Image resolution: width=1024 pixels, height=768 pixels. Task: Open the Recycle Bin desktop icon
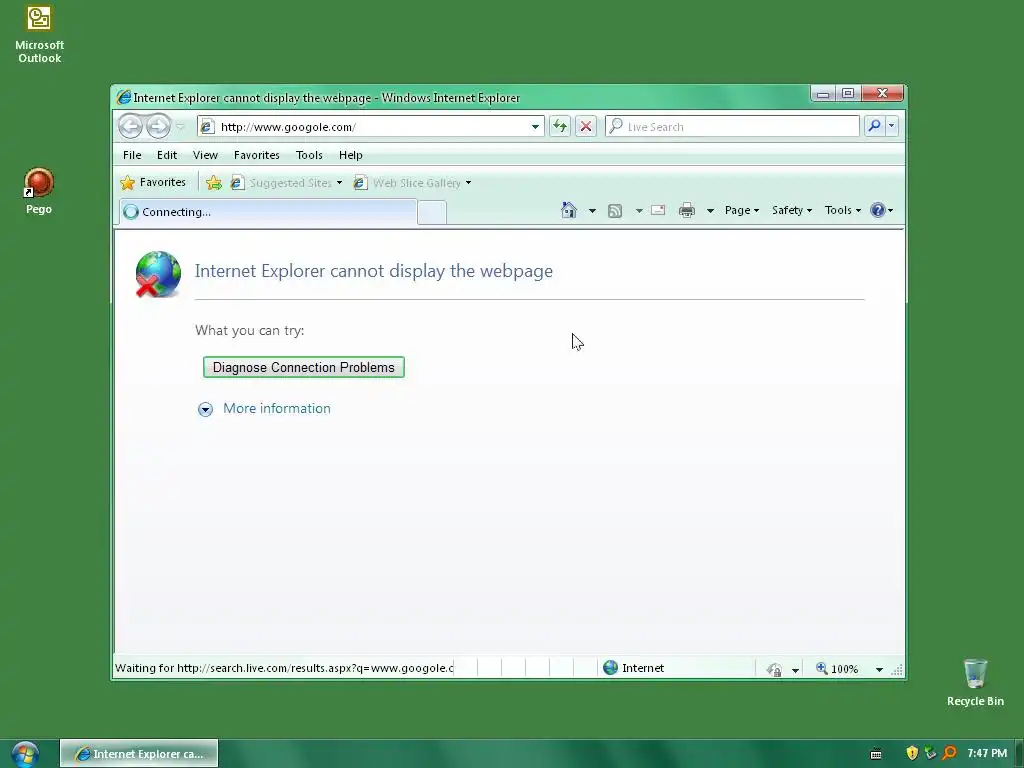(975, 682)
